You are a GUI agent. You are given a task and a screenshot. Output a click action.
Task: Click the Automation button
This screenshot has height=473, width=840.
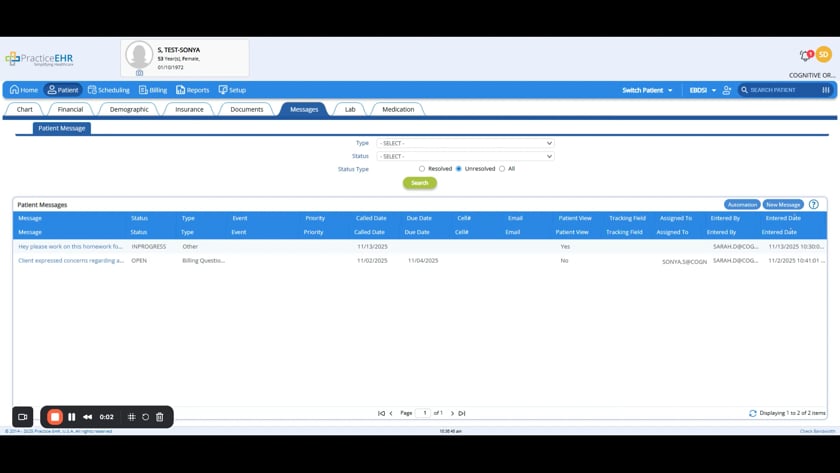(742, 205)
